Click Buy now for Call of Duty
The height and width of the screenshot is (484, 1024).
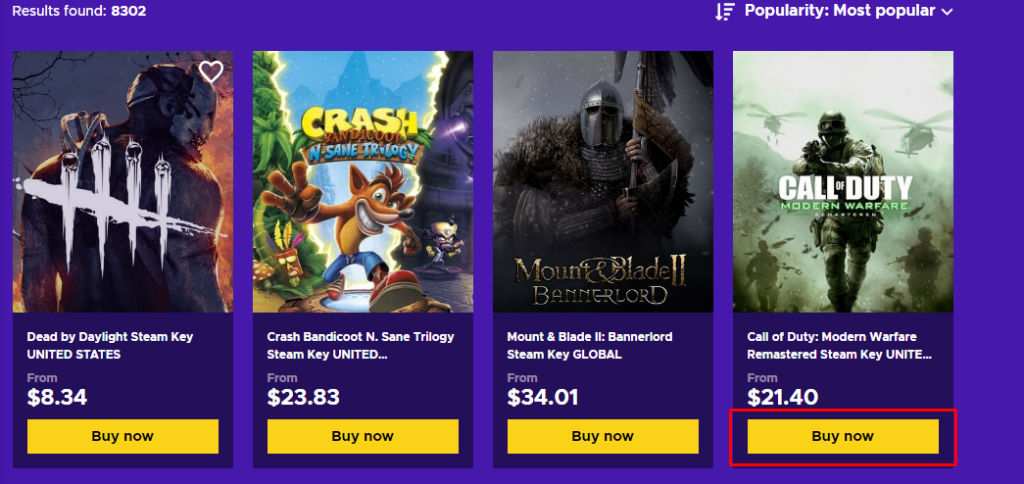tap(843, 436)
